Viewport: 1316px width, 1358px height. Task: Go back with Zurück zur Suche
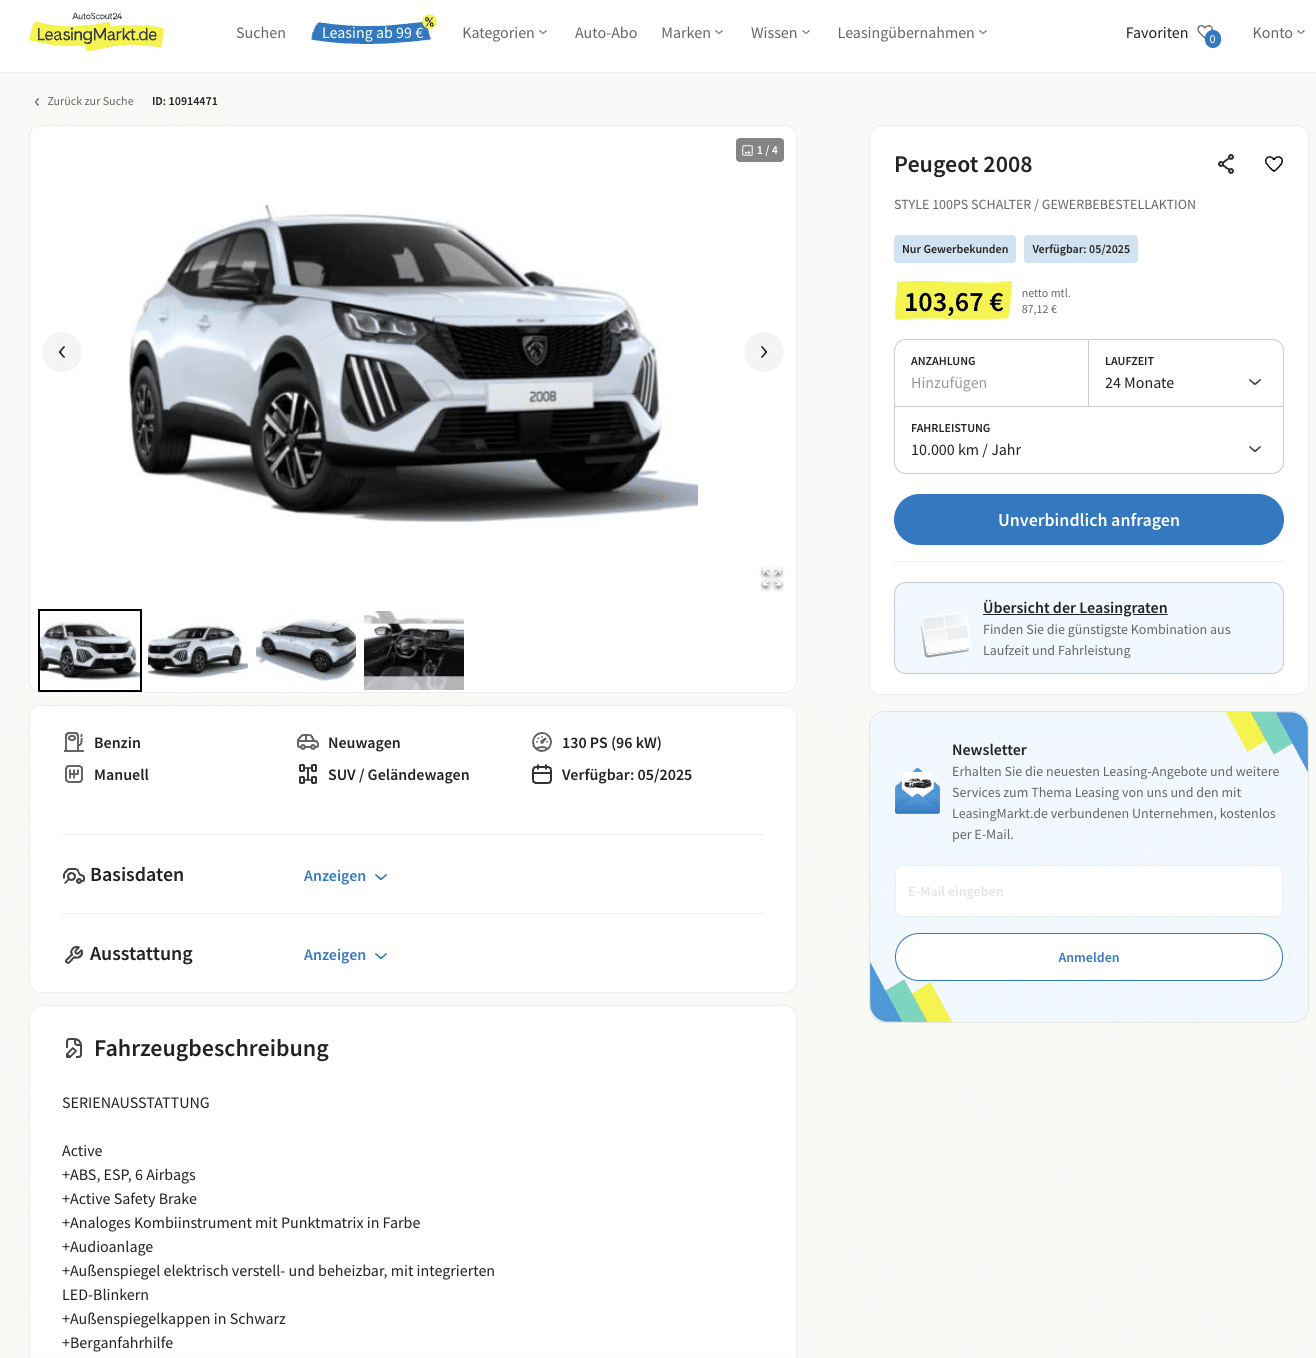[84, 101]
